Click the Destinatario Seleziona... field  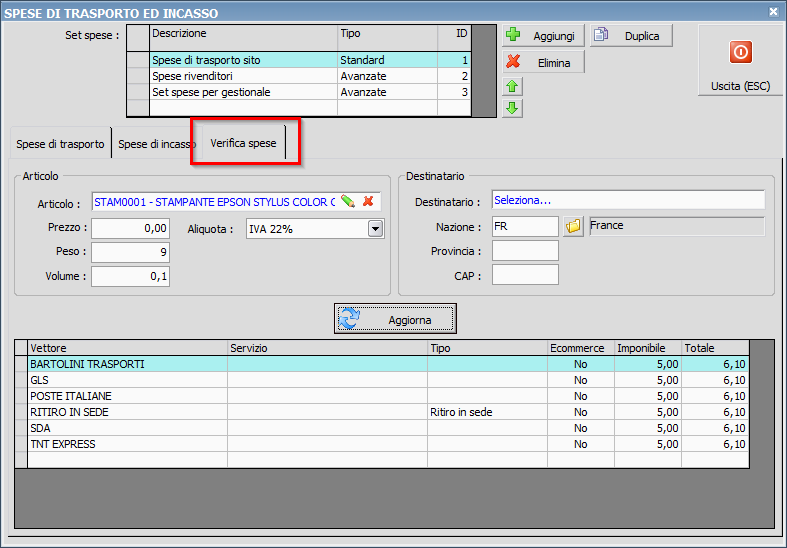628,200
